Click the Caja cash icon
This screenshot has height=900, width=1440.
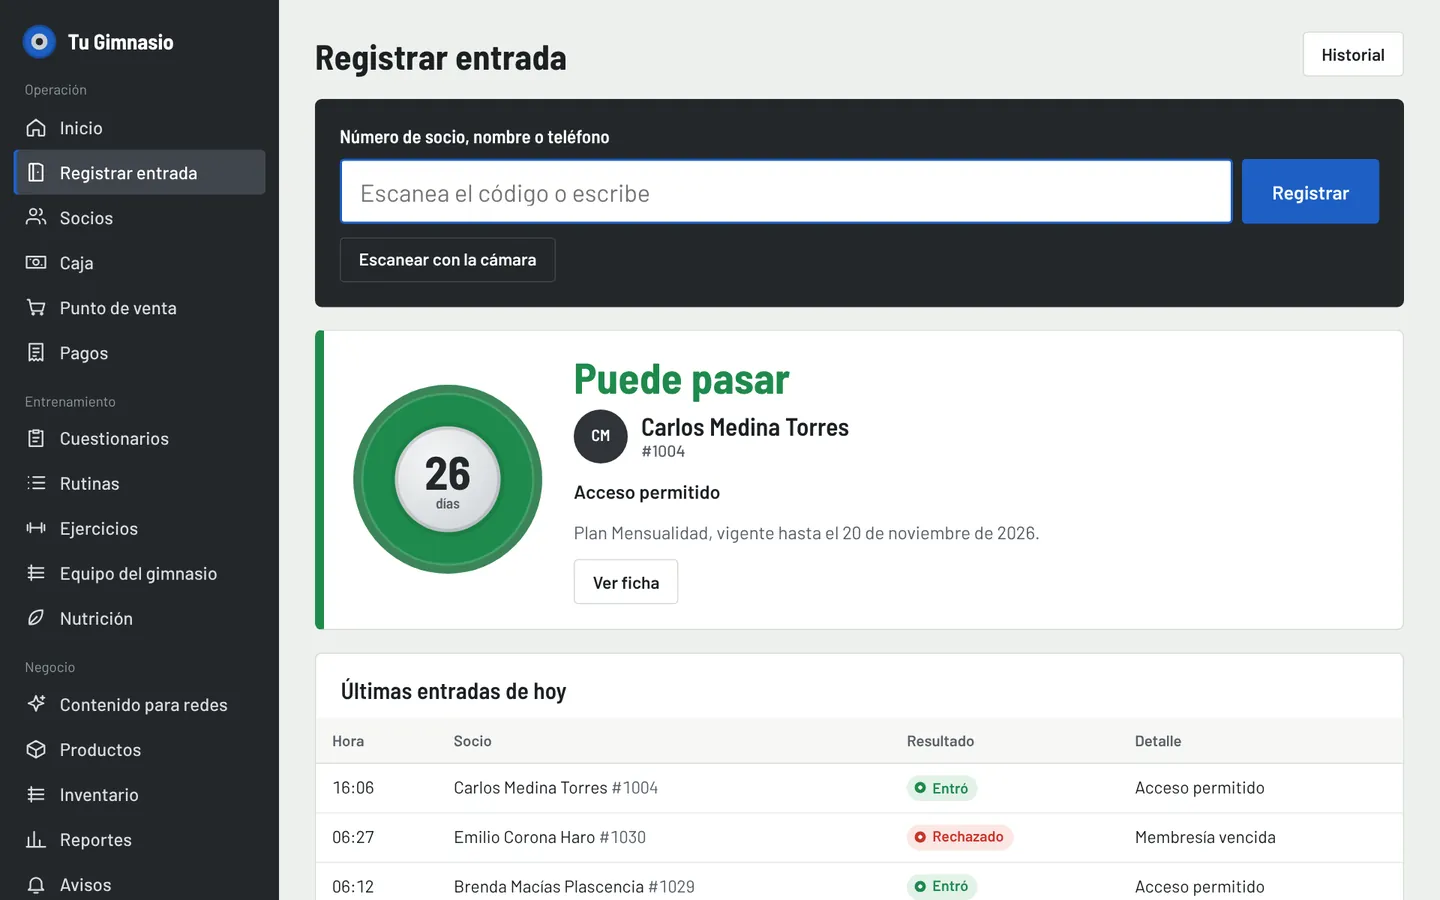click(x=36, y=262)
